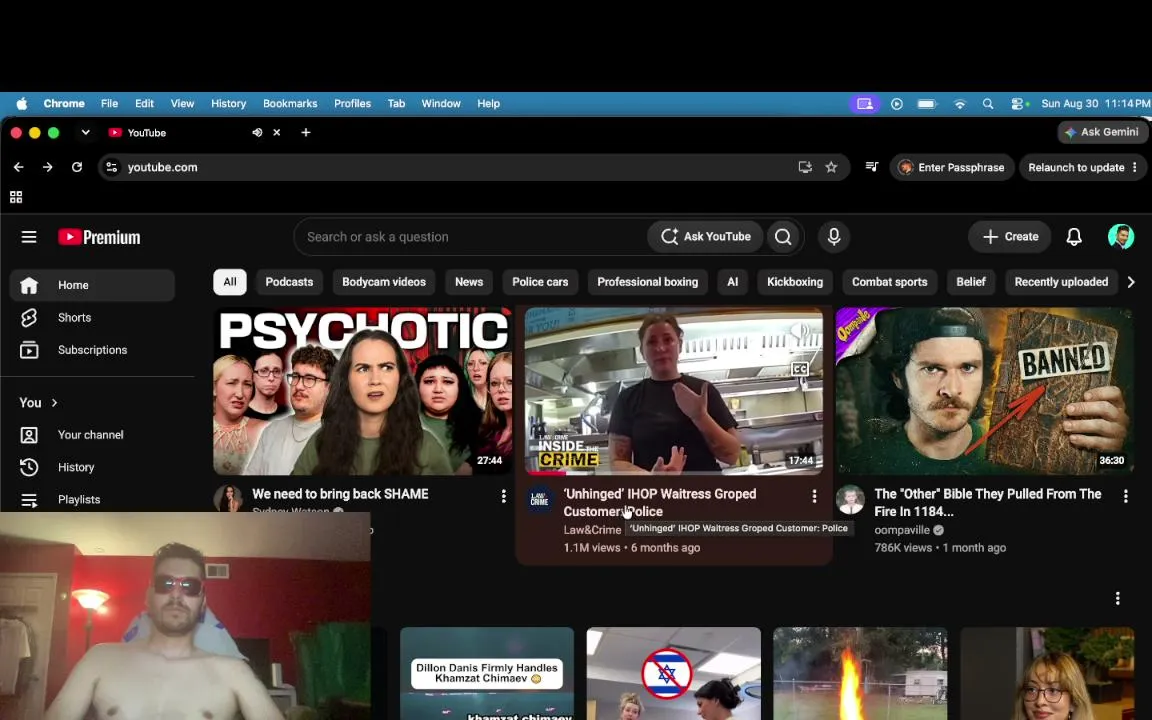Open the Relaunch to update menu dots
Viewport: 1152px width, 720px height.
(x=1135, y=168)
